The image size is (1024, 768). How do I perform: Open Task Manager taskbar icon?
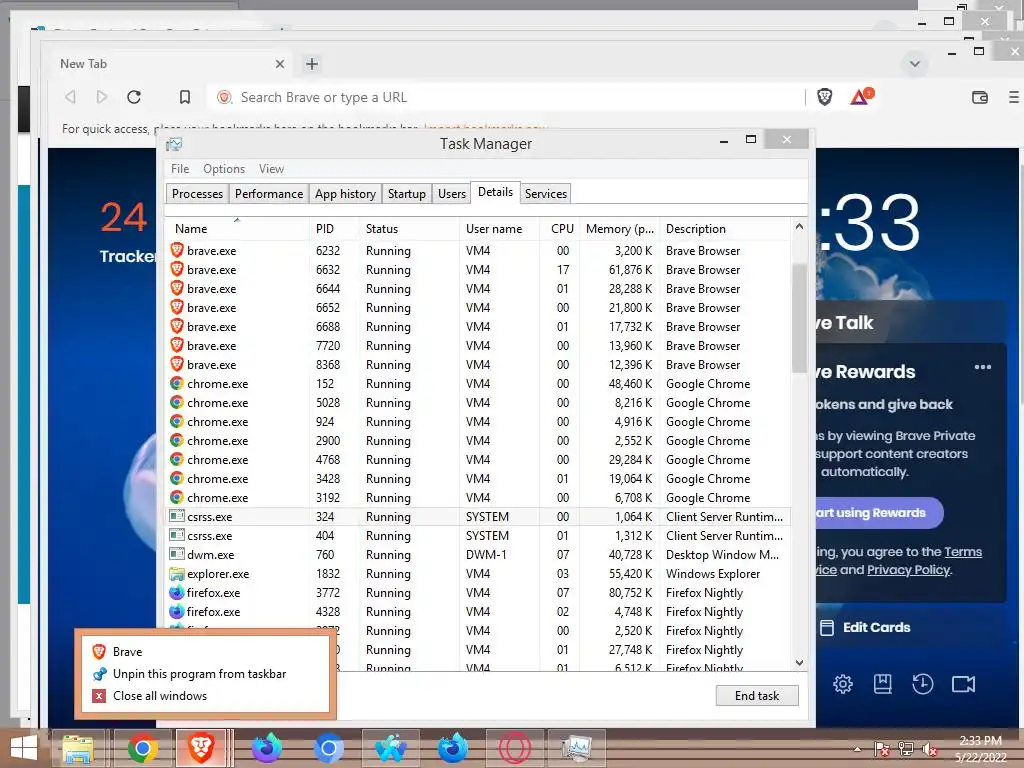click(x=577, y=748)
